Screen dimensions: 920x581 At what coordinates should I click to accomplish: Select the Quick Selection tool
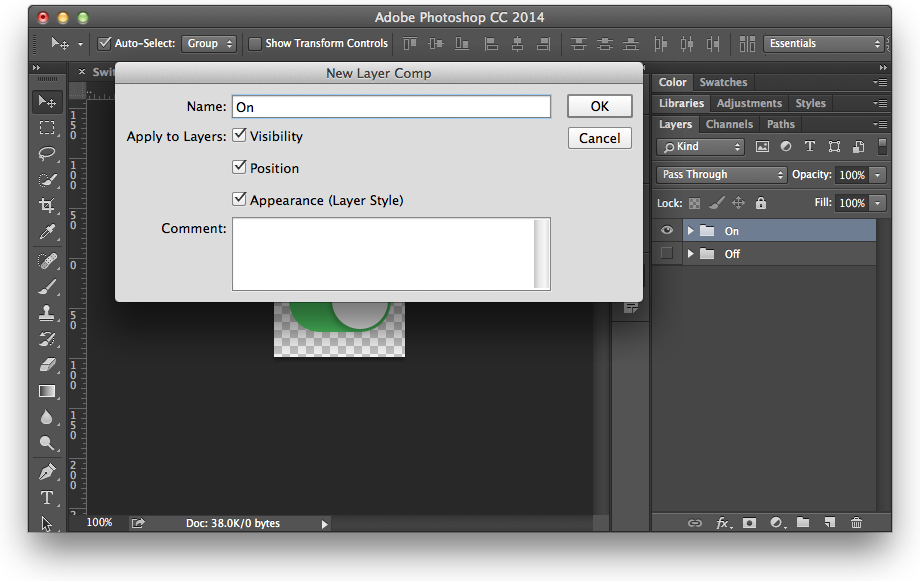tap(47, 180)
